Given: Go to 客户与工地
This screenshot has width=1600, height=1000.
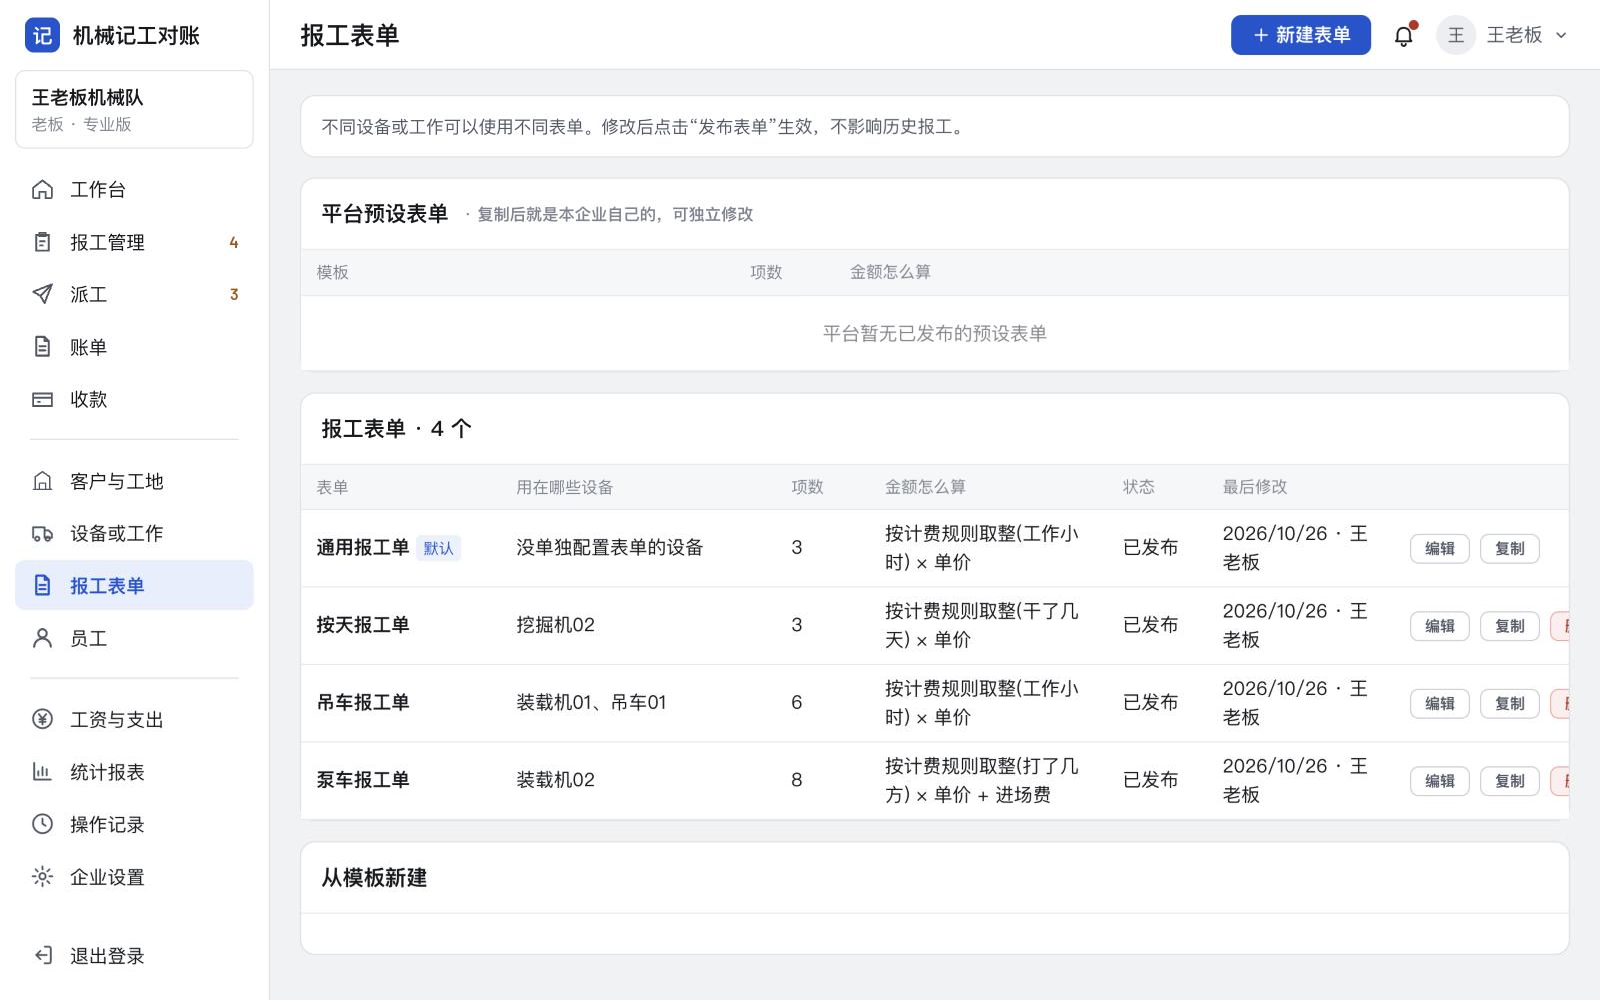Looking at the screenshot, I should [x=134, y=481].
